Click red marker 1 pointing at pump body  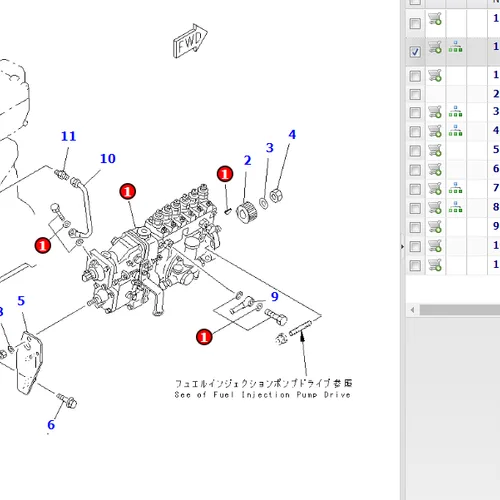coord(128,192)
